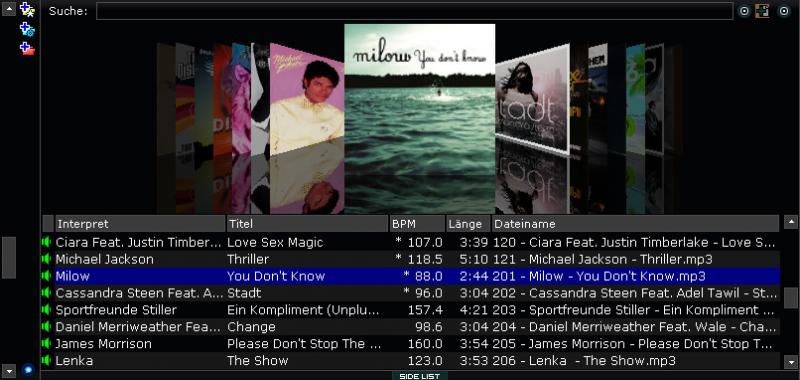Image resolution: width=800 pixels, height=380 pixels.
Task: Click the orange cover-view icon beside search bar
Action: [762, 11]
